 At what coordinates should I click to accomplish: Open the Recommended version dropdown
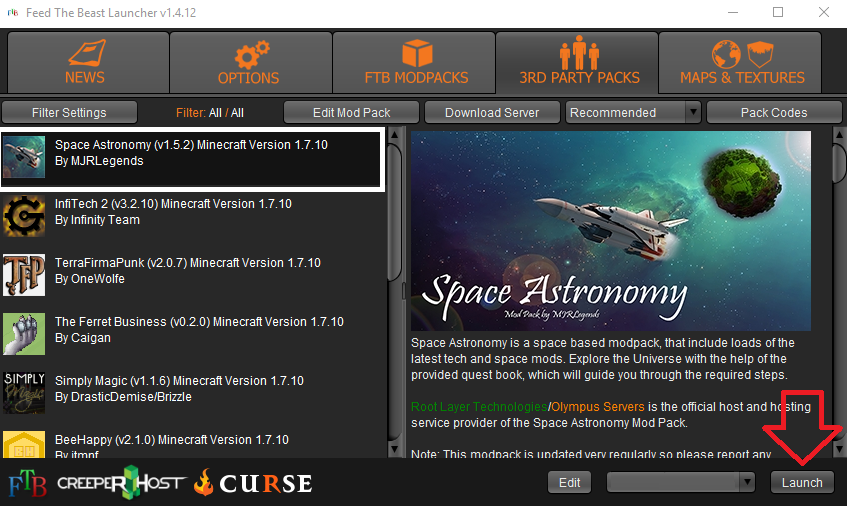tap(633, 112)
